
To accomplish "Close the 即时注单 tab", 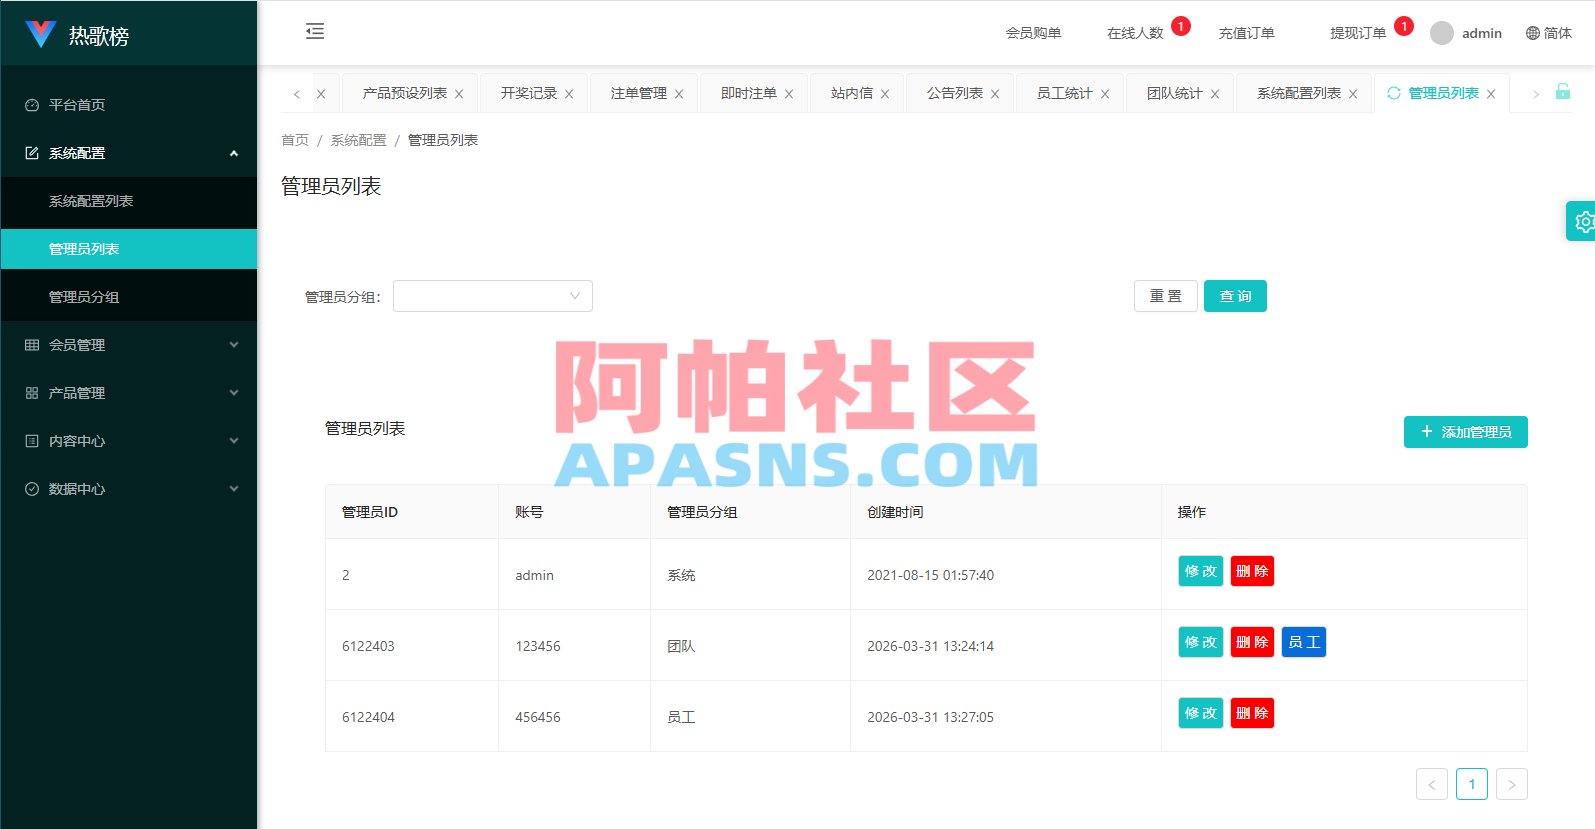I will 789,94.
